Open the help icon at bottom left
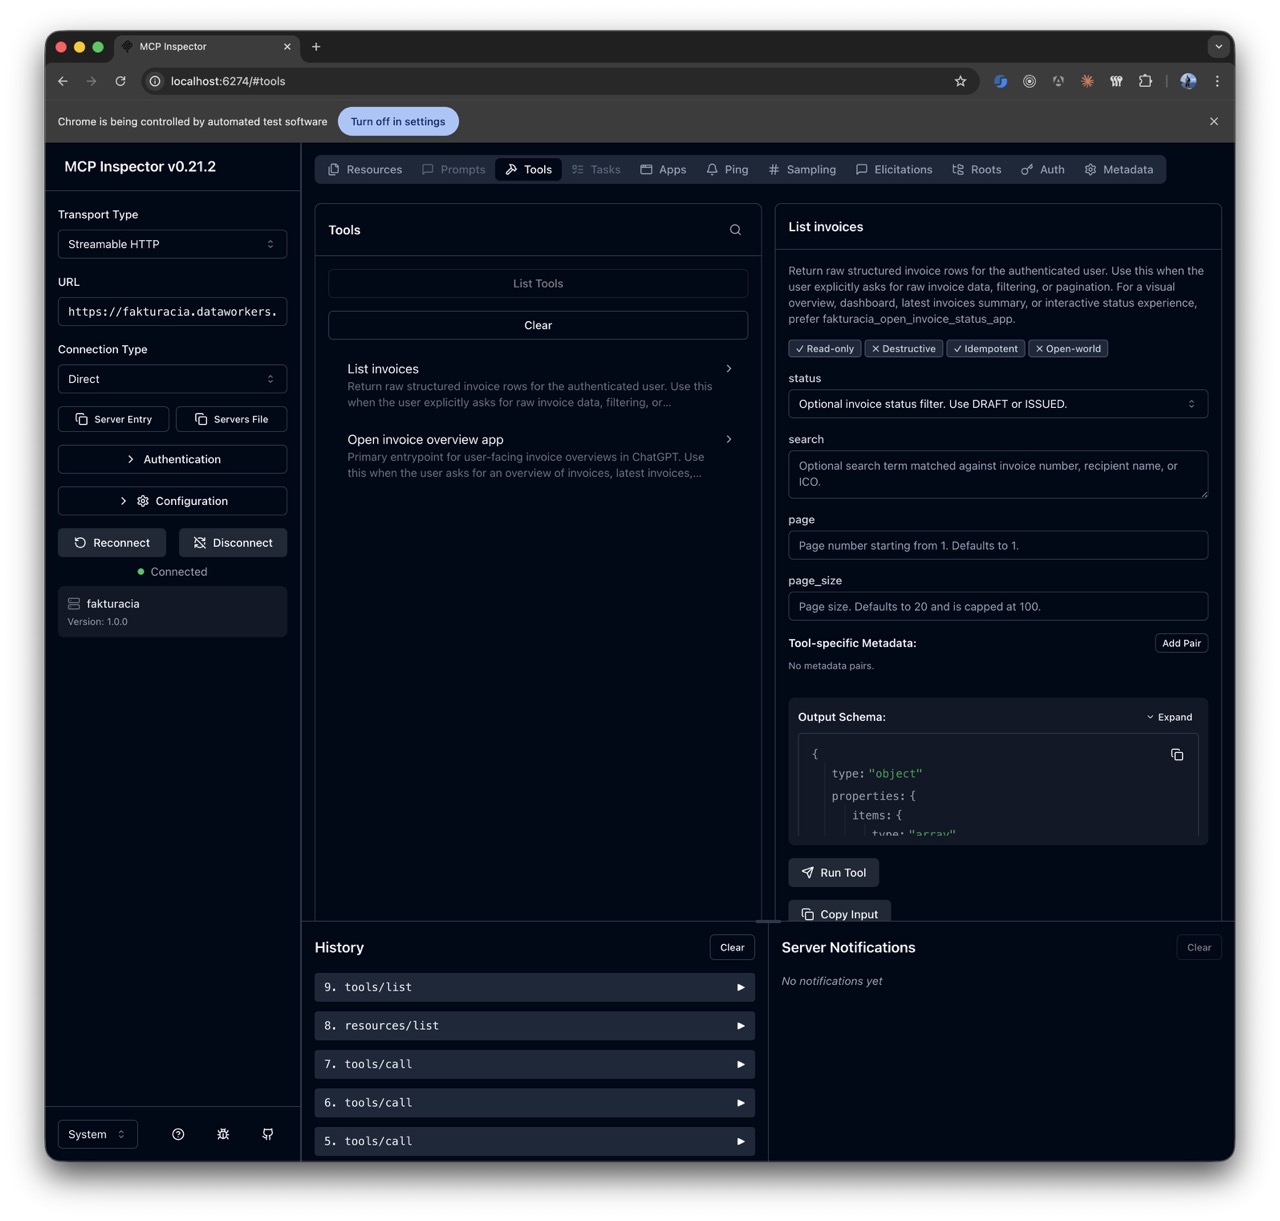This screenshot has width=1280, height=1221. coord(178,1134)
